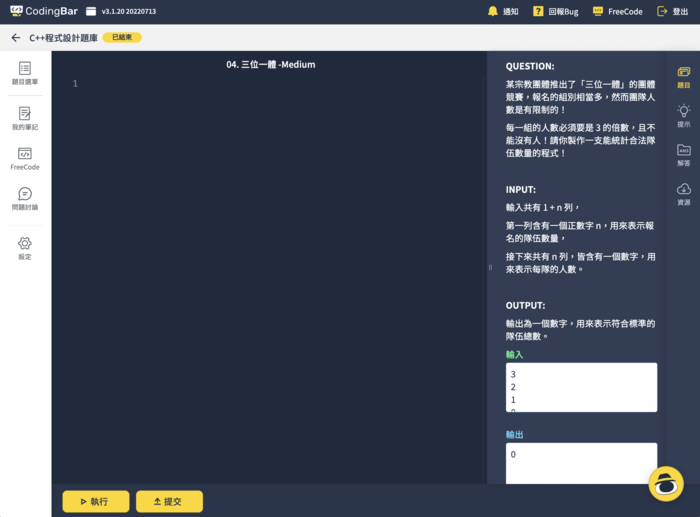Show the 提示 hints tab

pyautogui.click(x=684, y=116)
